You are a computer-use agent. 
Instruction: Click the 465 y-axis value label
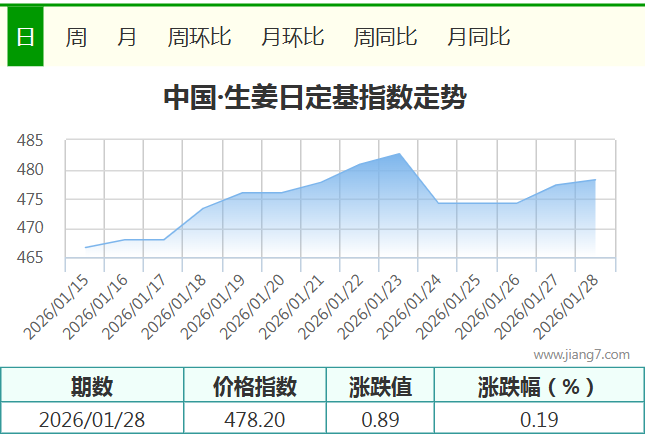click(x=31, y=258)
